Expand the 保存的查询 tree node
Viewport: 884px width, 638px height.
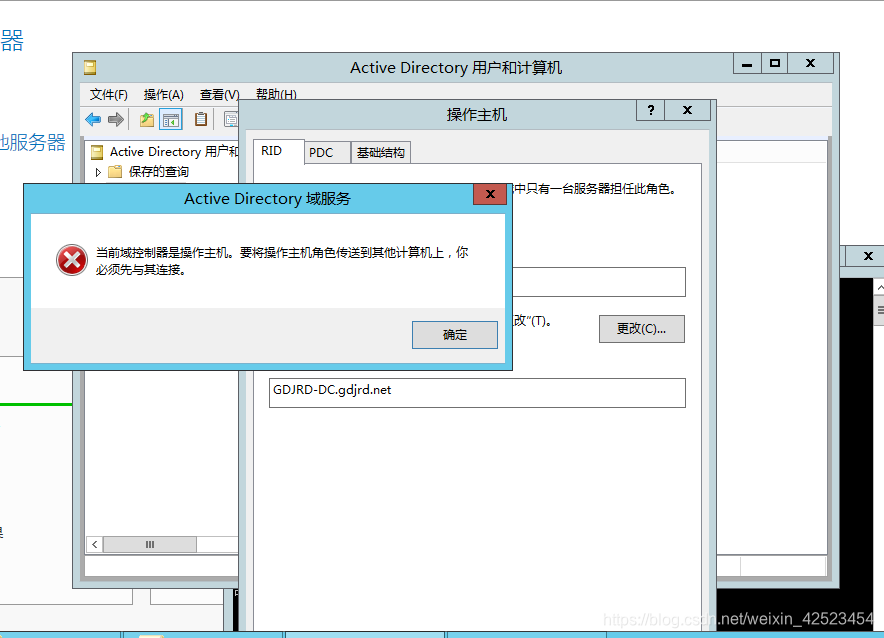(x=98, y=172)
